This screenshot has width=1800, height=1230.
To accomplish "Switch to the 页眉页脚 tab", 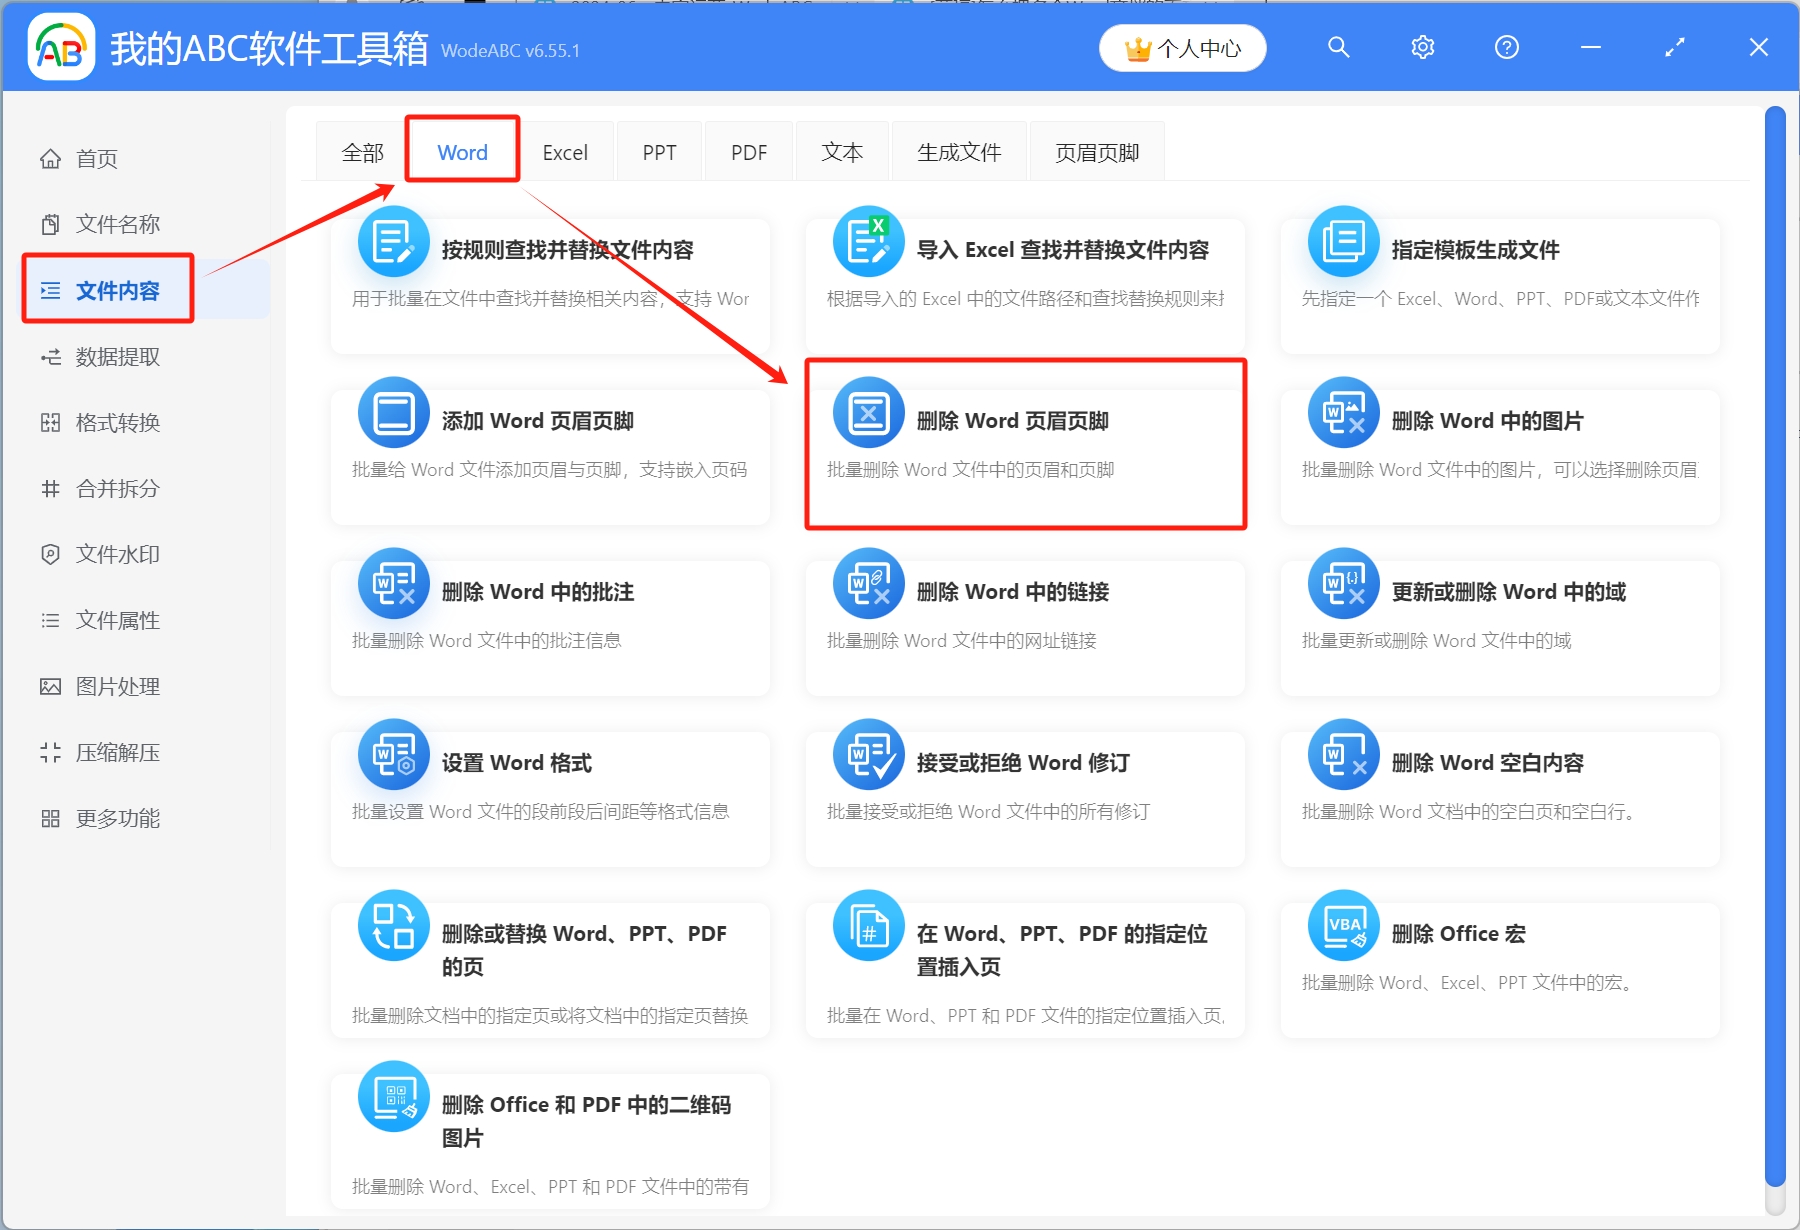I will (1096, 151).
